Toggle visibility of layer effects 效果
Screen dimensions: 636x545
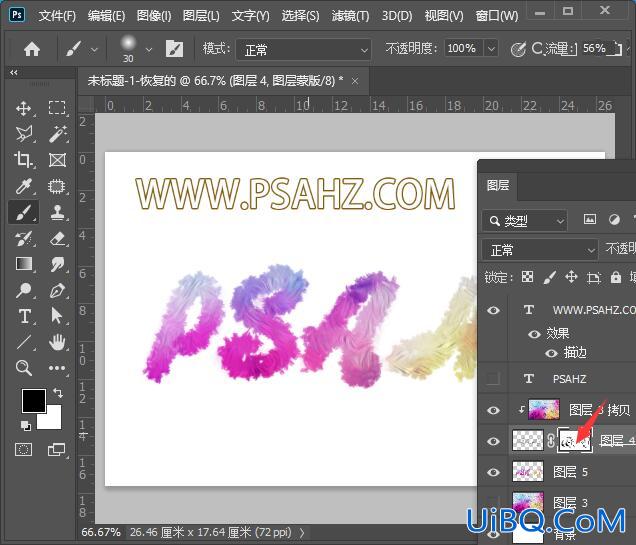(534, 334)
